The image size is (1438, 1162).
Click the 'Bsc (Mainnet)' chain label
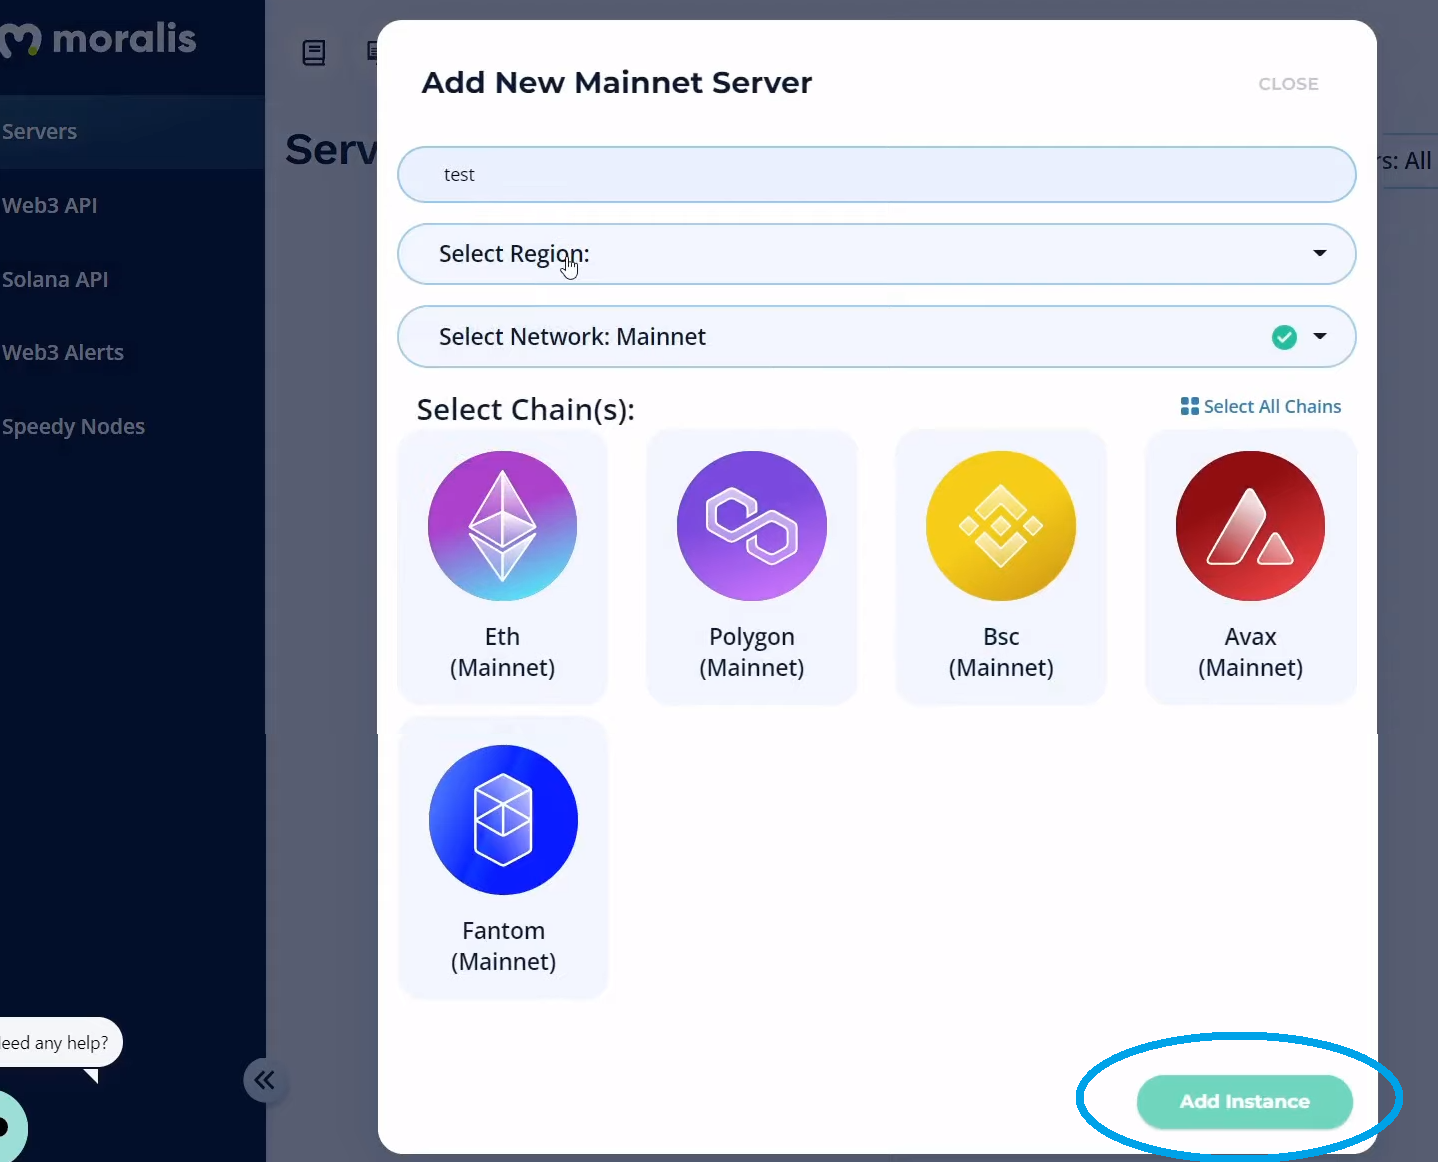coord(1001,652)
